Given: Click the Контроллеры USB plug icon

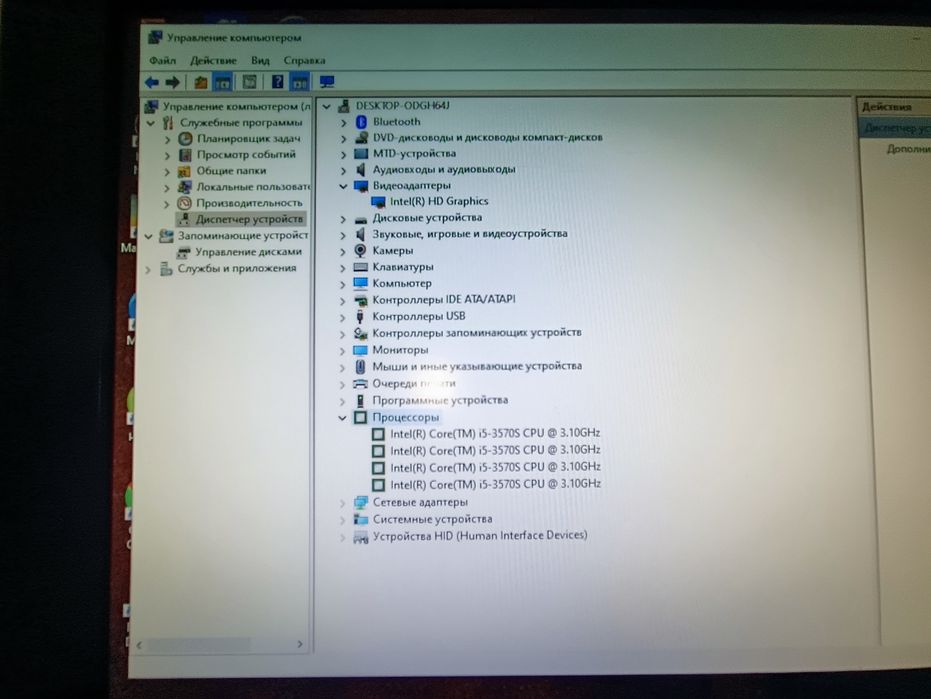Looking at the screenshot, I should click(x=359, y=317).
